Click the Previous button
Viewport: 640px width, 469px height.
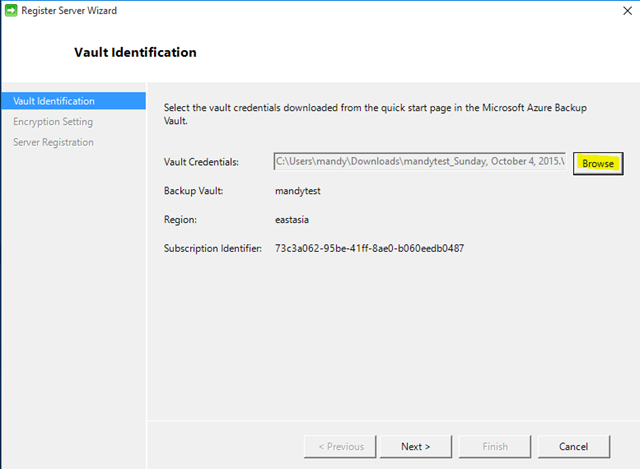[340, 447]
